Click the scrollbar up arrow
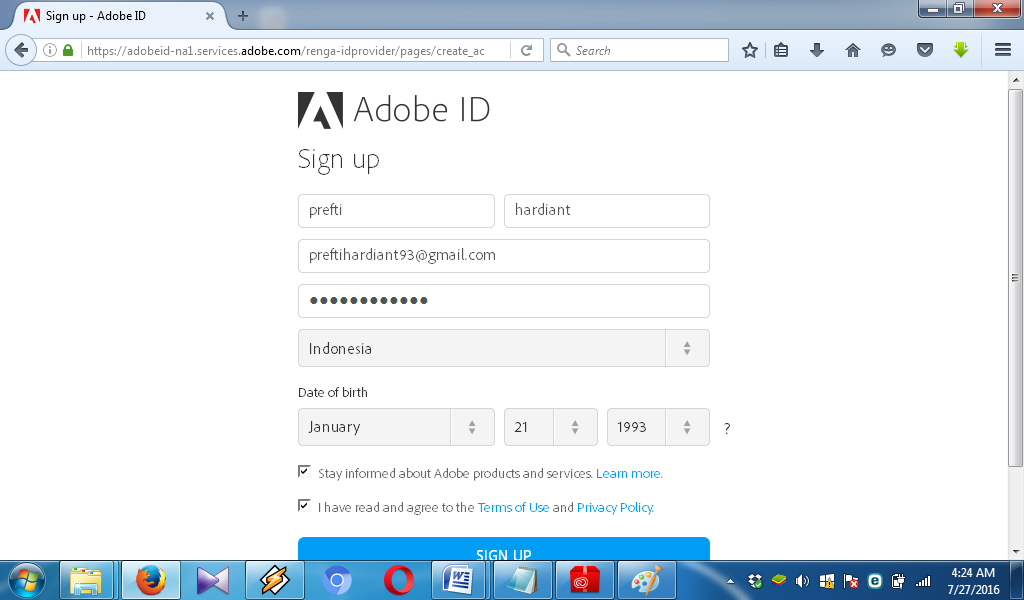 point(1015,80)
